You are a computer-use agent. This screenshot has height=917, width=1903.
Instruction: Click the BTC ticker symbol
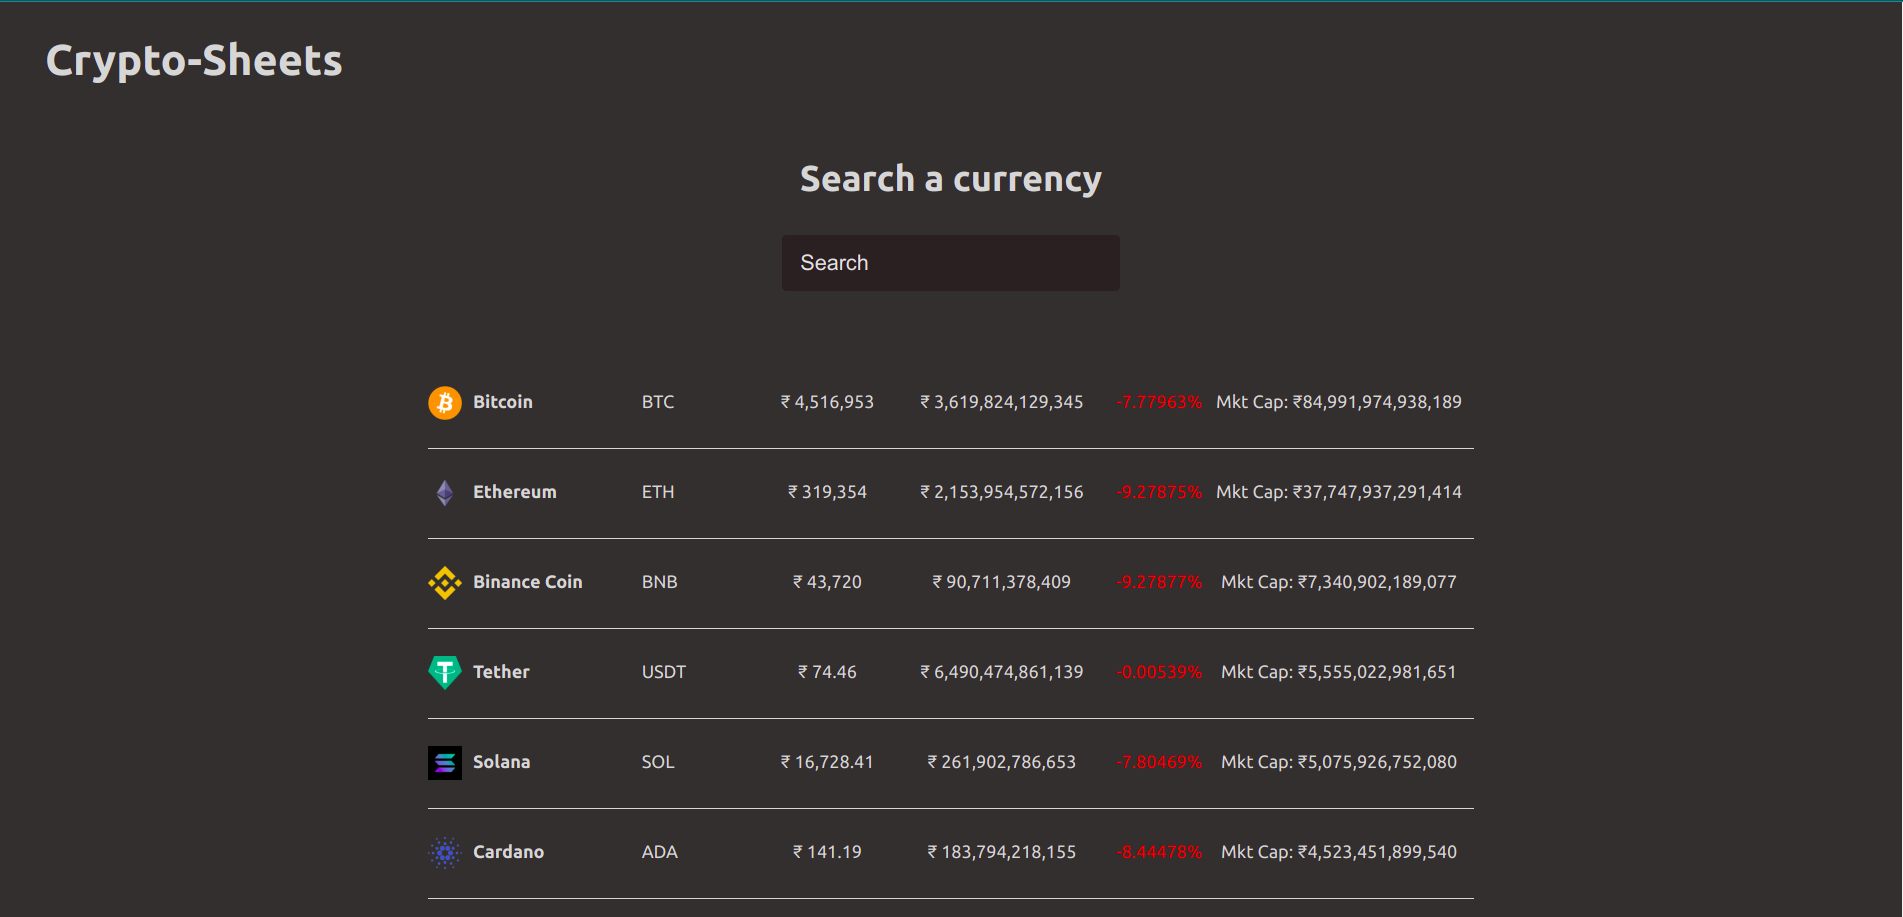coord(658,402)
